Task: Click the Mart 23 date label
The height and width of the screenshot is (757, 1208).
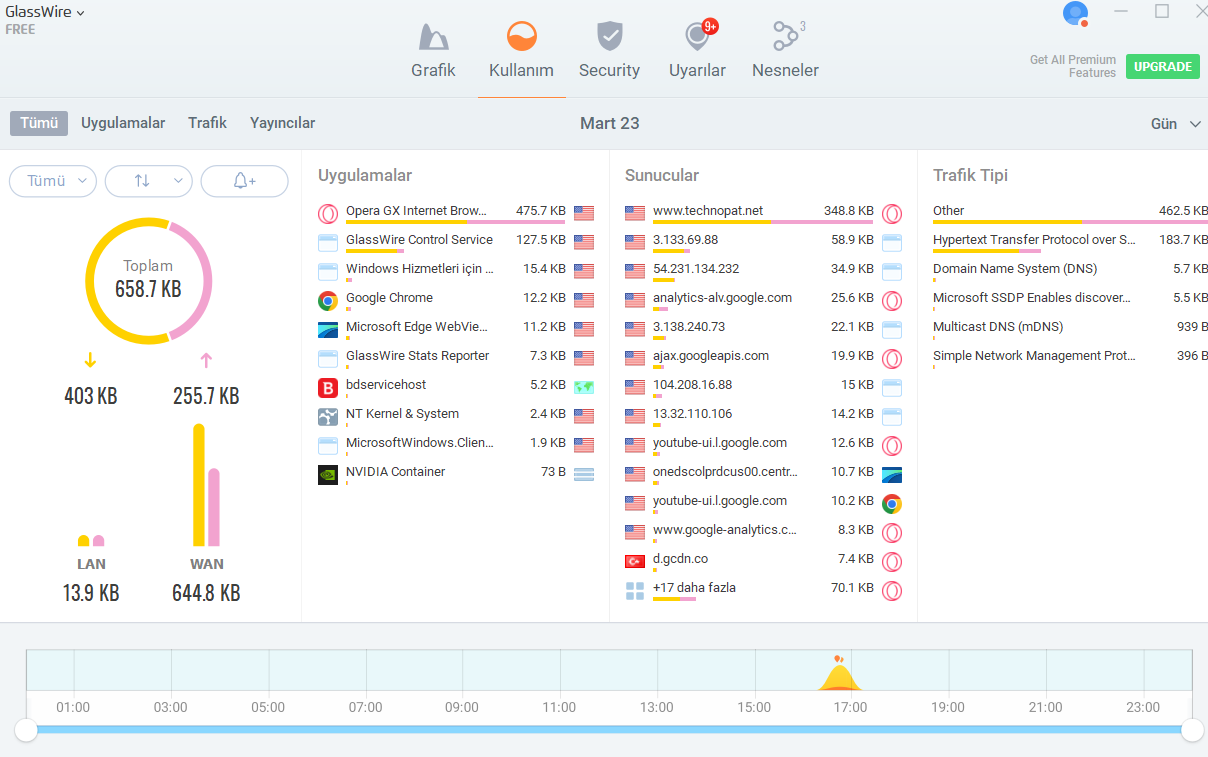Action: tap(610, 124)
